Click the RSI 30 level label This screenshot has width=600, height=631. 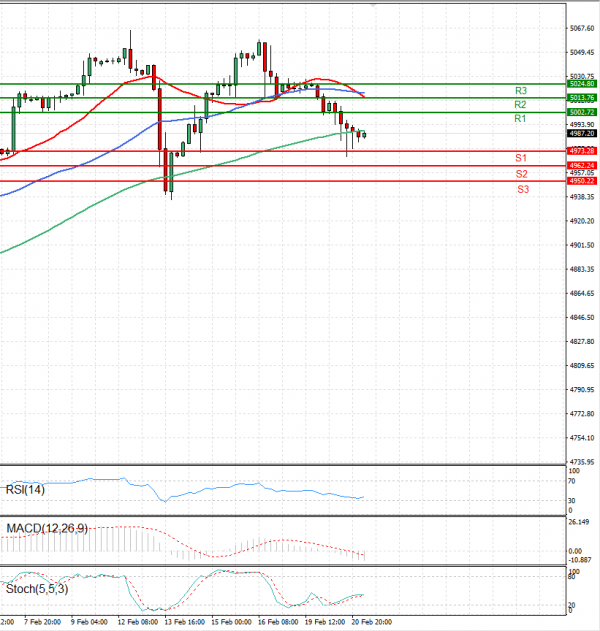click(x=572, y=501)
